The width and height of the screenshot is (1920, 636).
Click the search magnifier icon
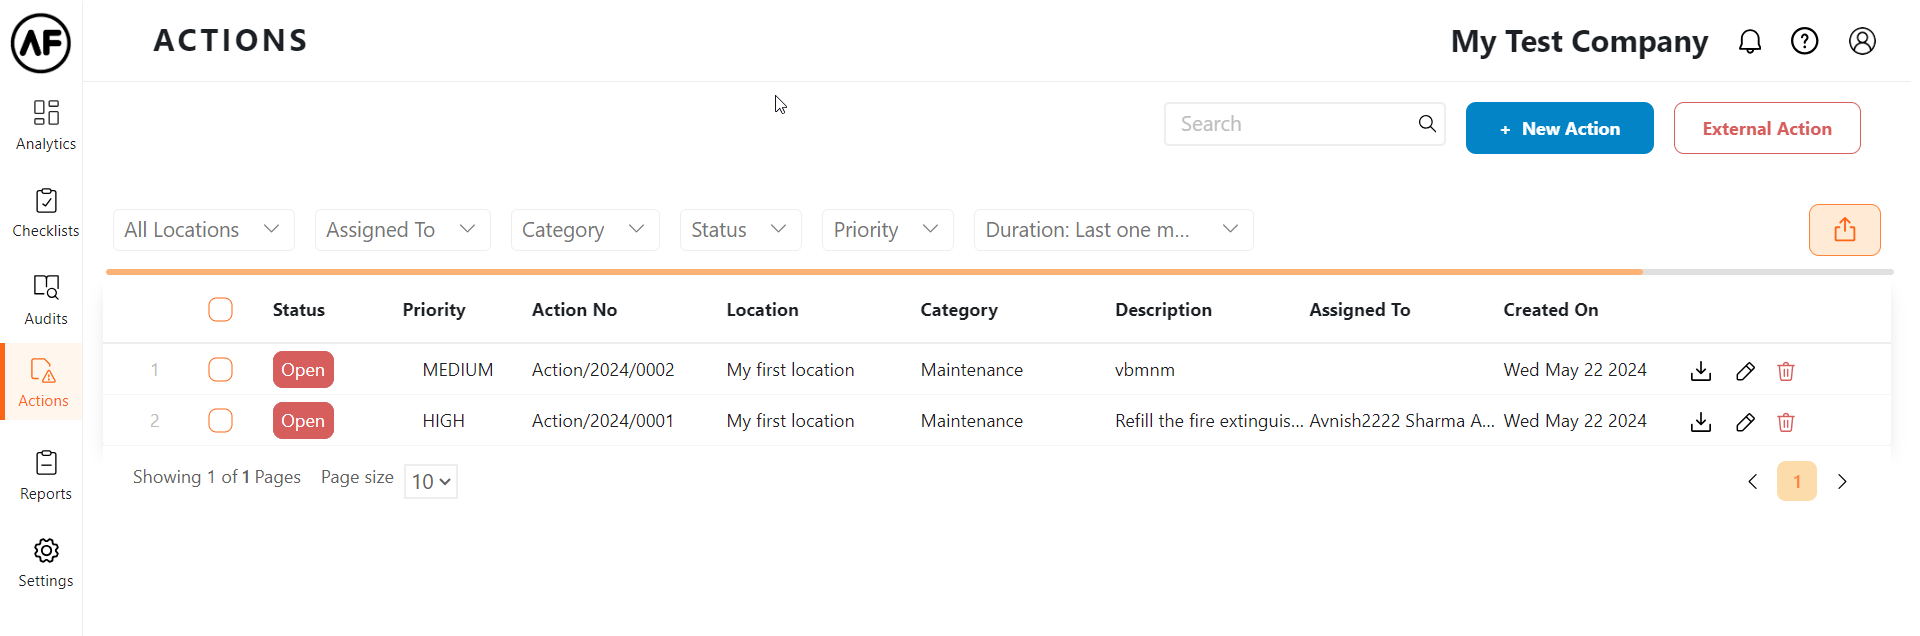click(x=1427, y=124)
